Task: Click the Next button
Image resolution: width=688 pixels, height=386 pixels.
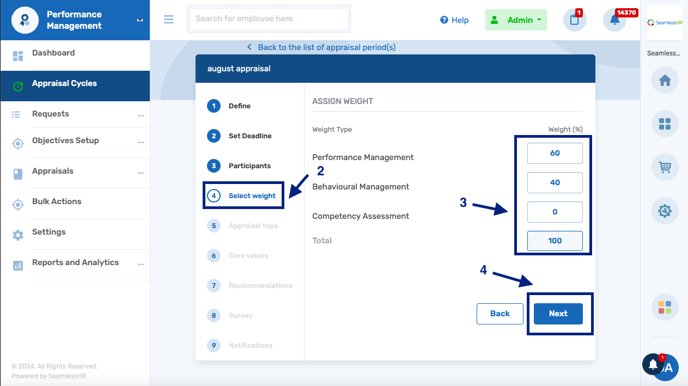Action: tap(558, 314)
